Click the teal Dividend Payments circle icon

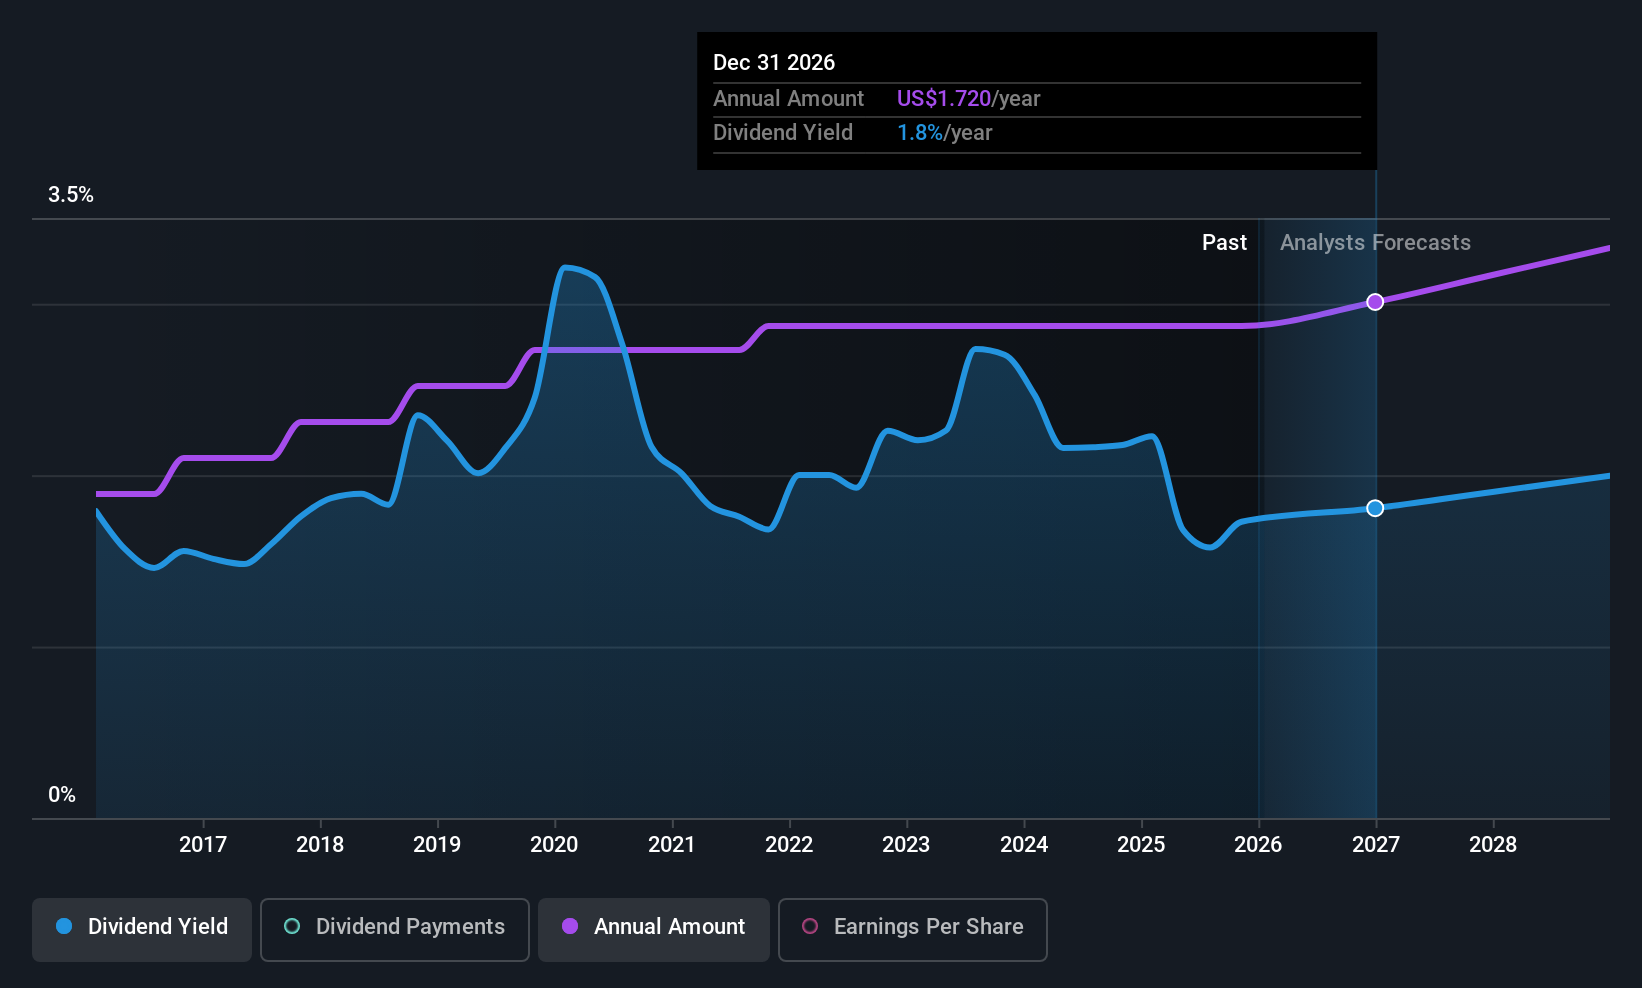click(x=292, y=926)
